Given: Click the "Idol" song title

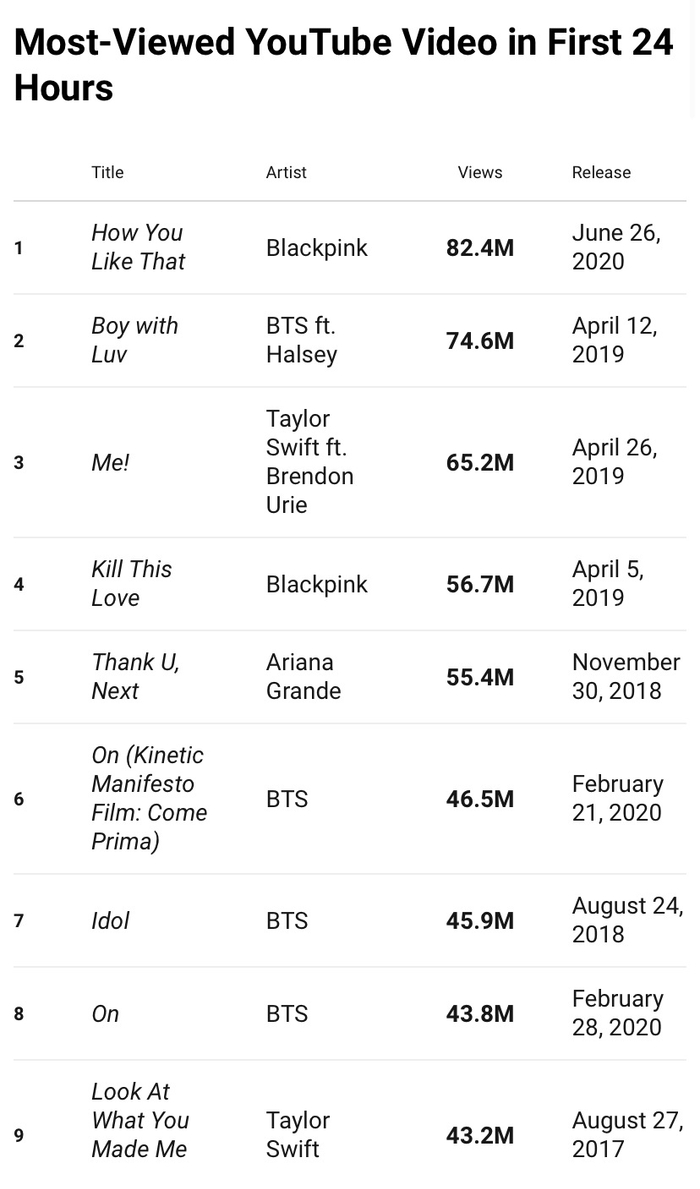Looking at the screenshot, I should (110, 920).
